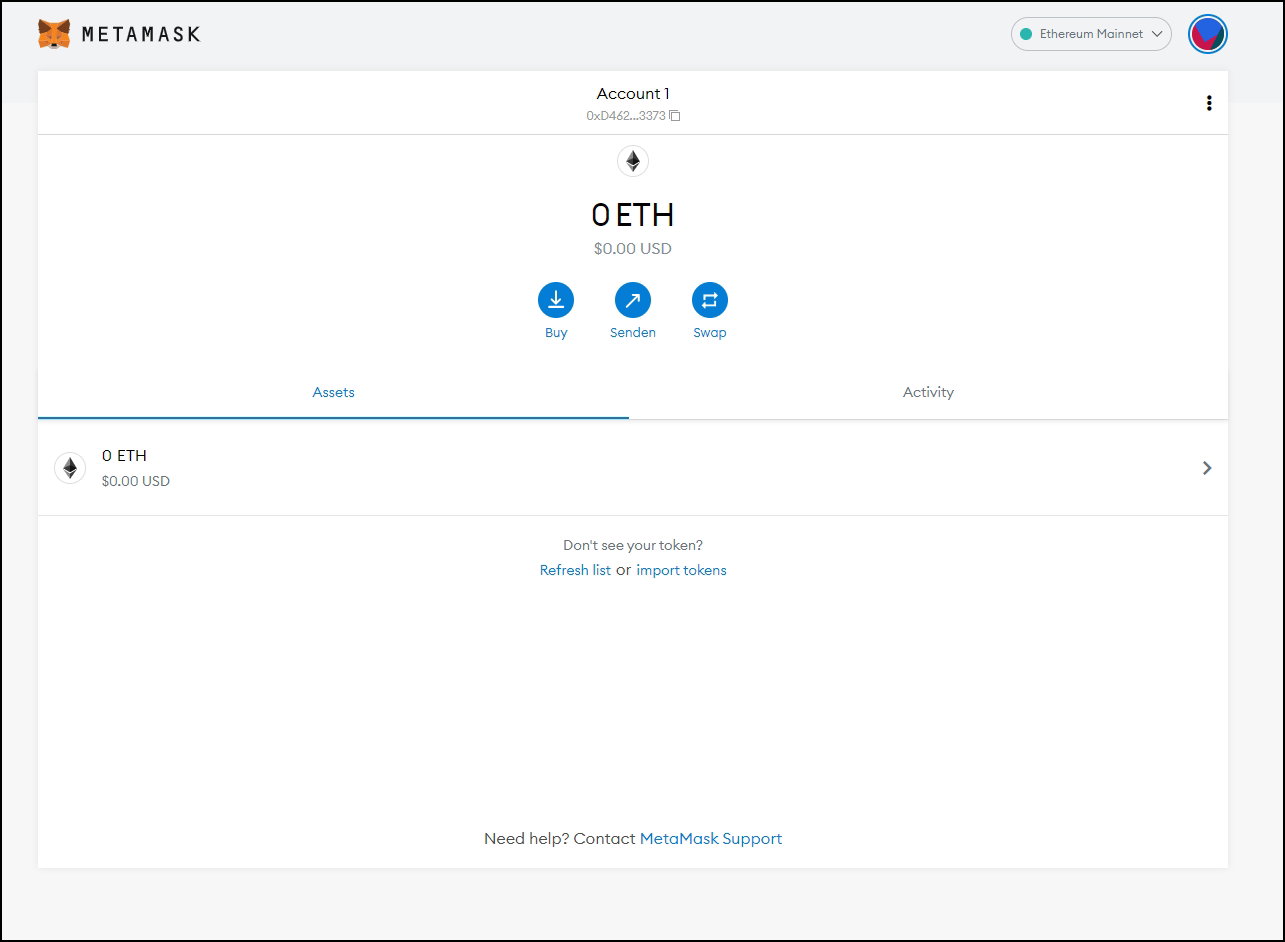The width and height of the screenshot is (1285, 942).
Task: Select the 0 ETH text in asset row
Action: click(124, 456)
